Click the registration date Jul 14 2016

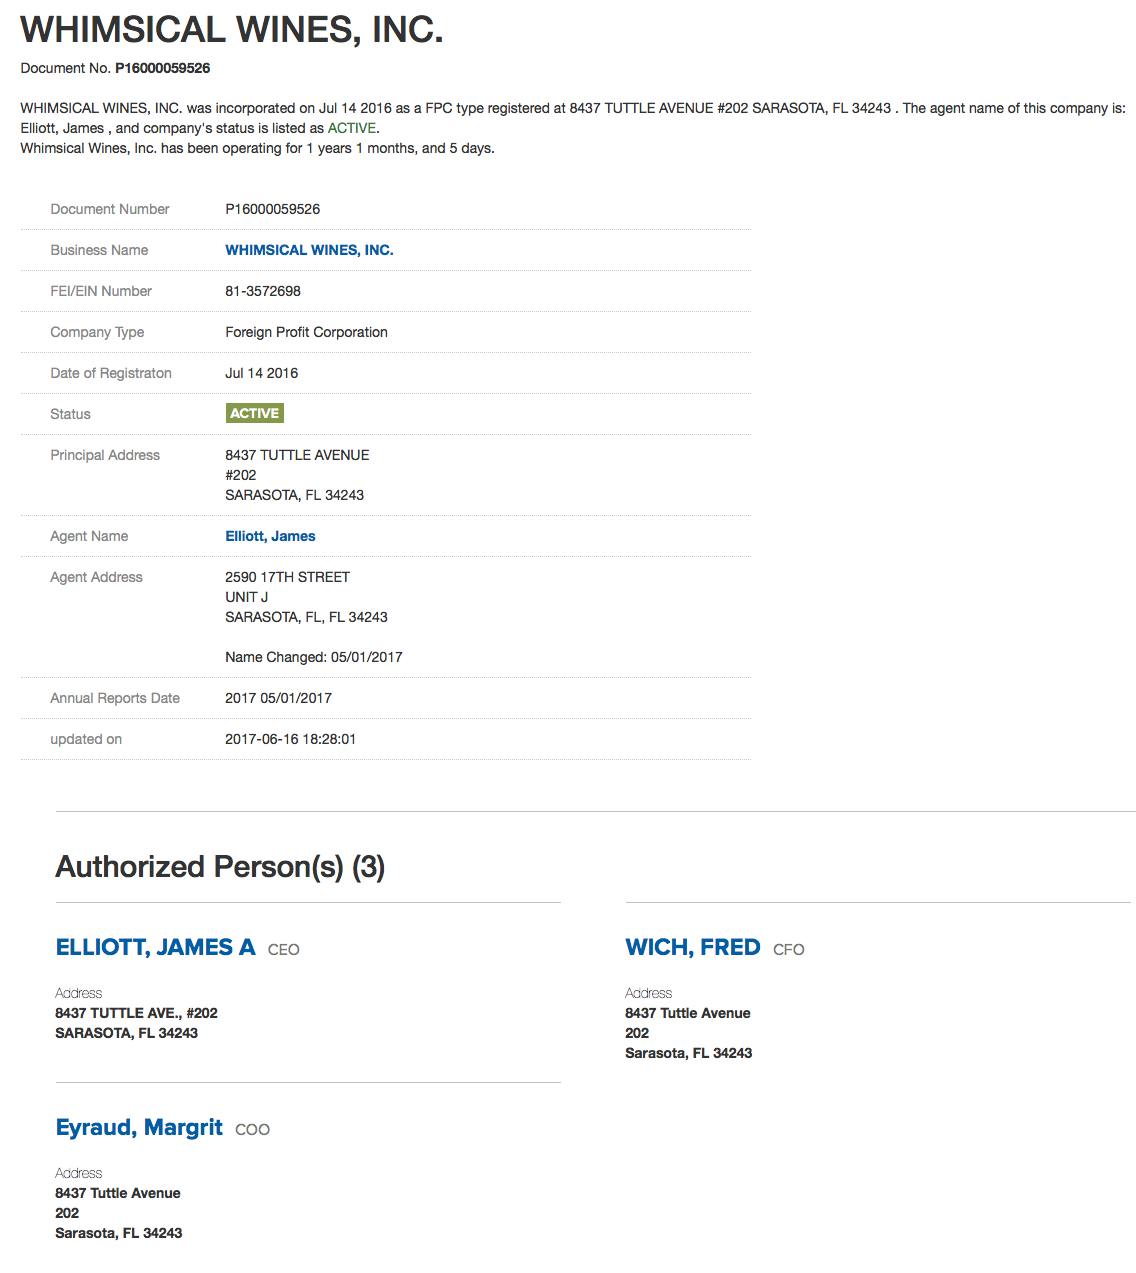click(x=261, y=373)
